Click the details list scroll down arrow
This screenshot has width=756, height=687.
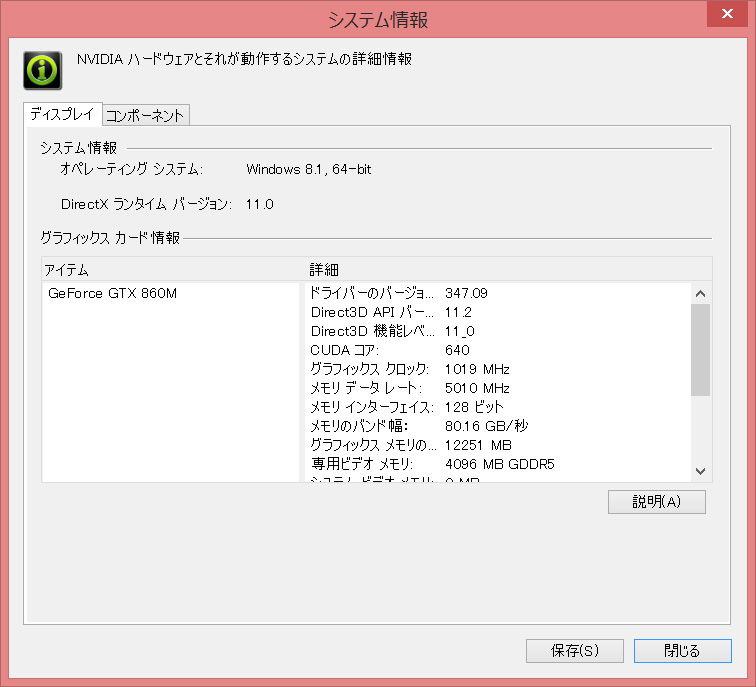tap(701, 471)
